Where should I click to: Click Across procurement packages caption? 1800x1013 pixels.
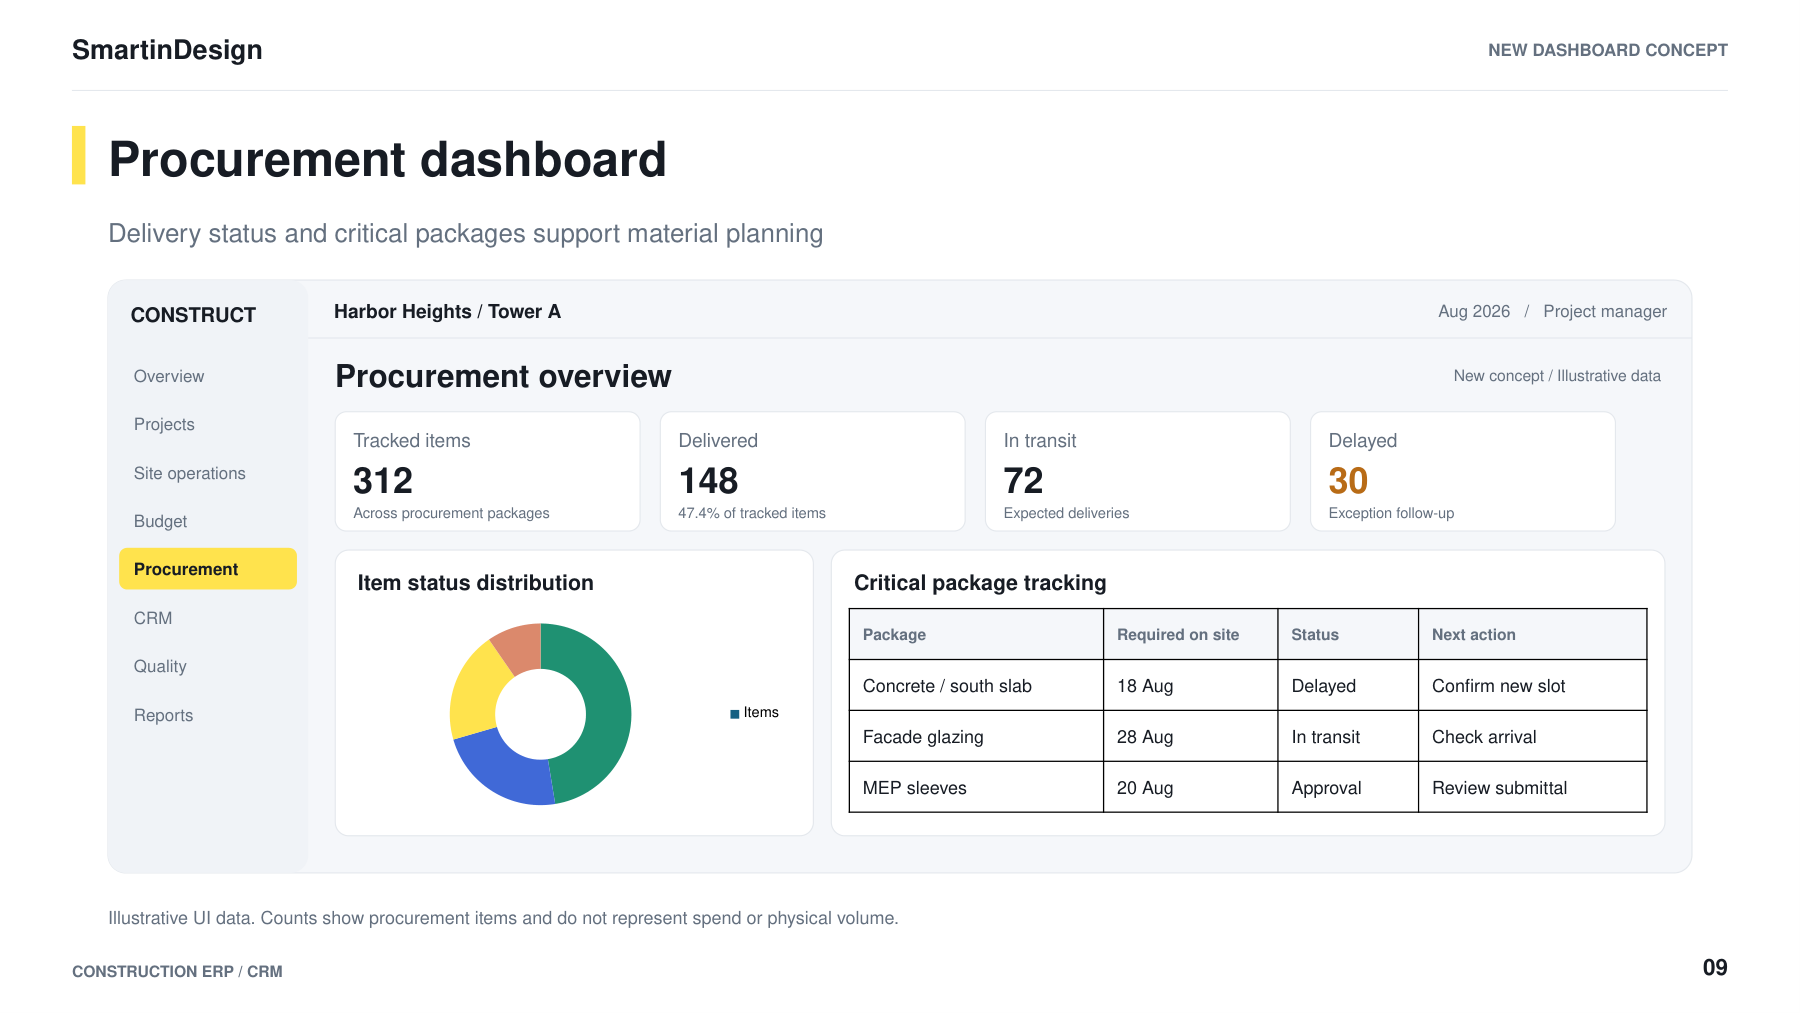click(451, 513)
